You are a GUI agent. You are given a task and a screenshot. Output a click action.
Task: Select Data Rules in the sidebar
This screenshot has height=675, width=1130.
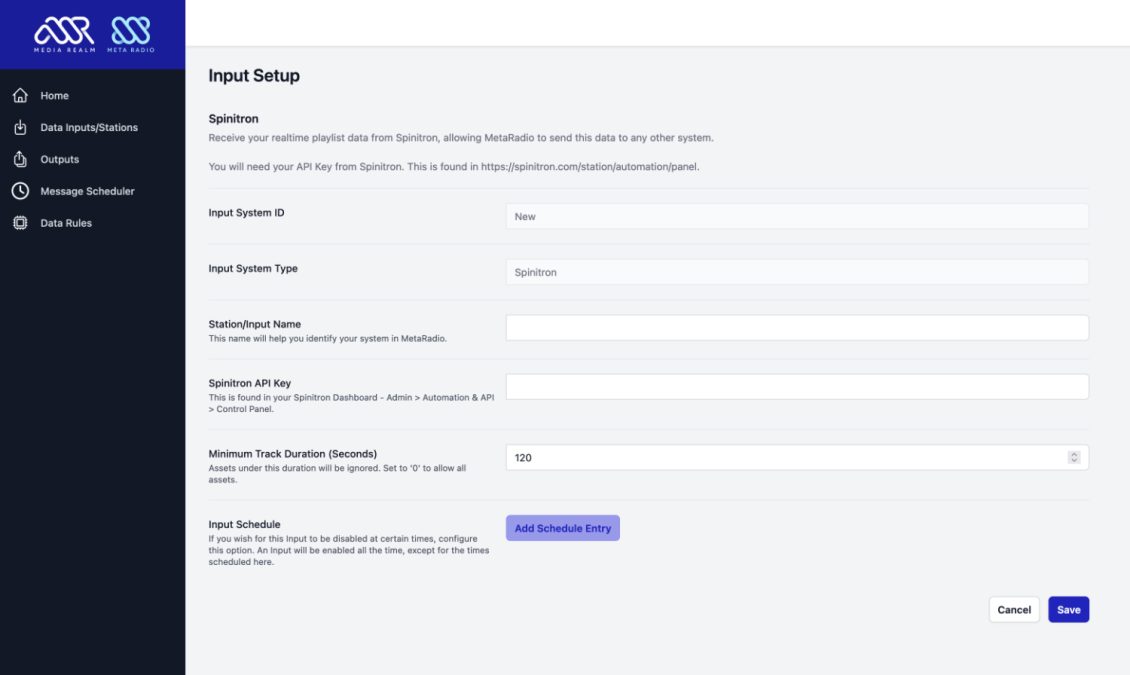(66, 223)
